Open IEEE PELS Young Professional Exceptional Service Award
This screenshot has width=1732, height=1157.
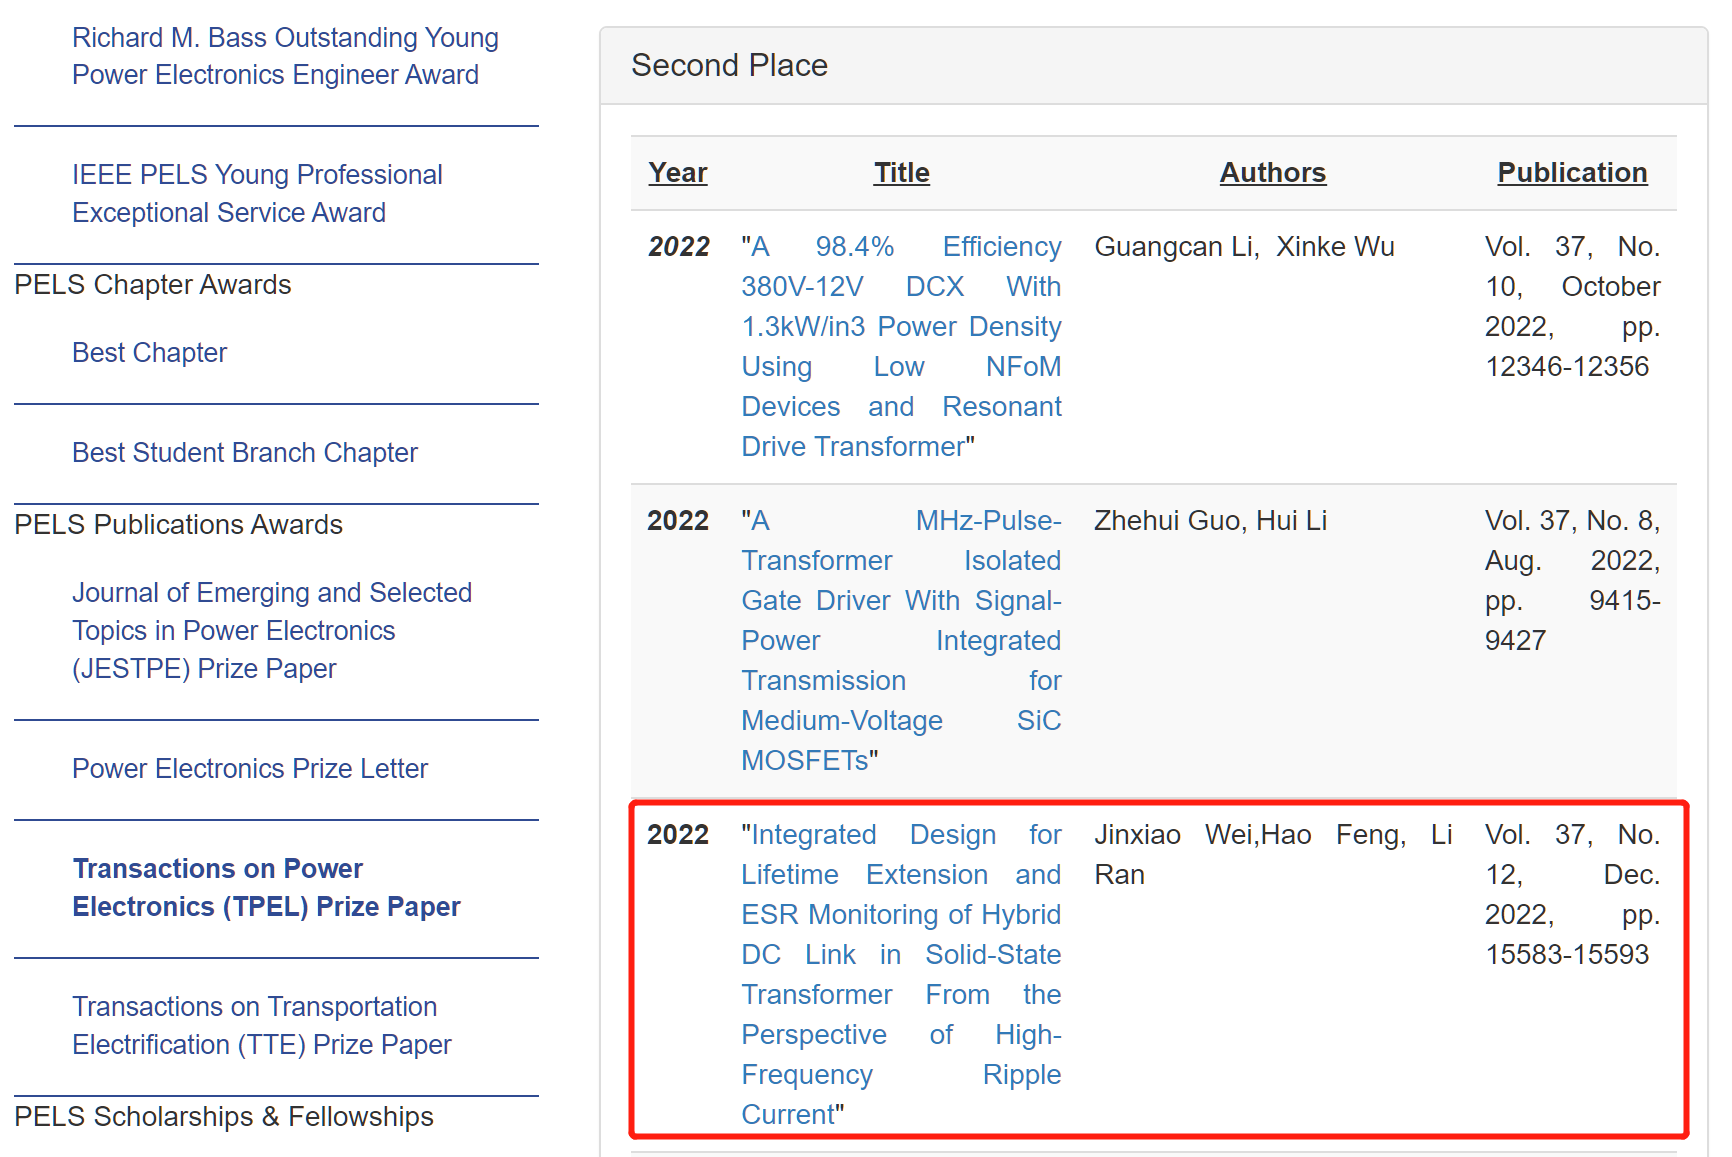point(257,193)
